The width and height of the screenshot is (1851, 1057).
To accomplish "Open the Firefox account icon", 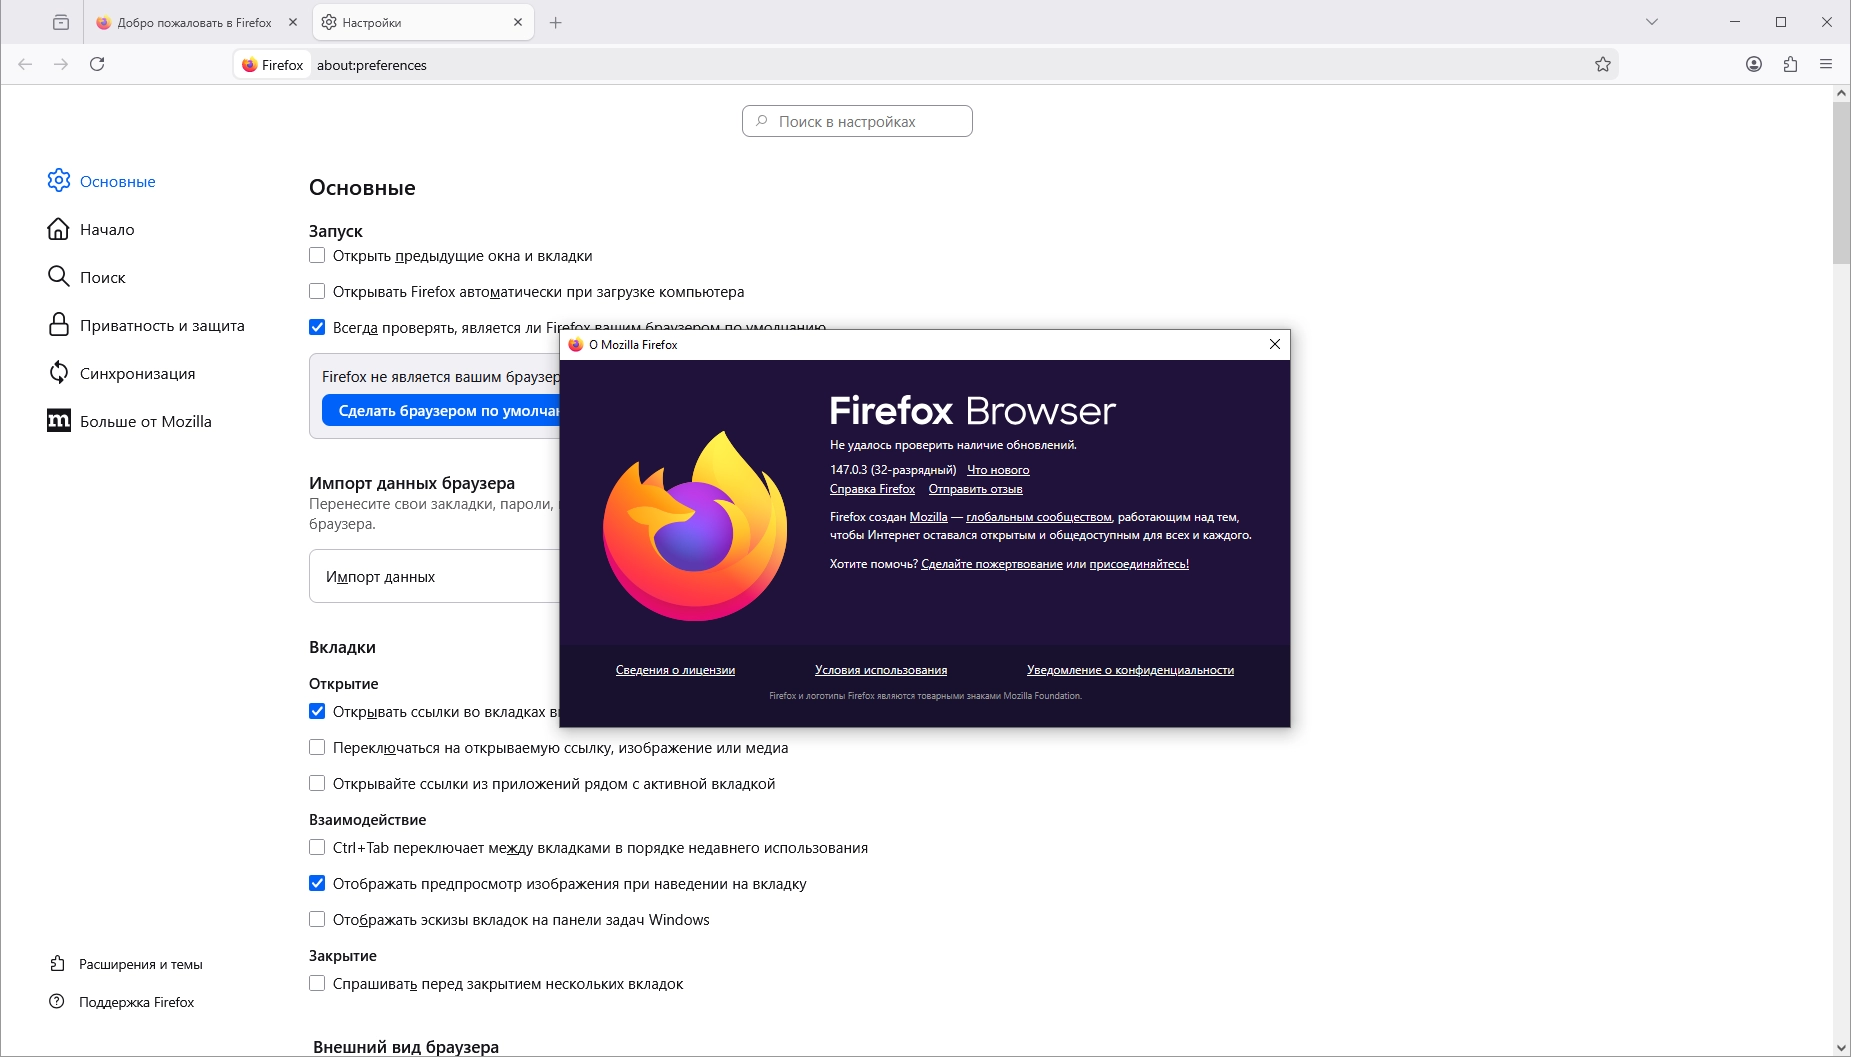I will (1754, 64).
